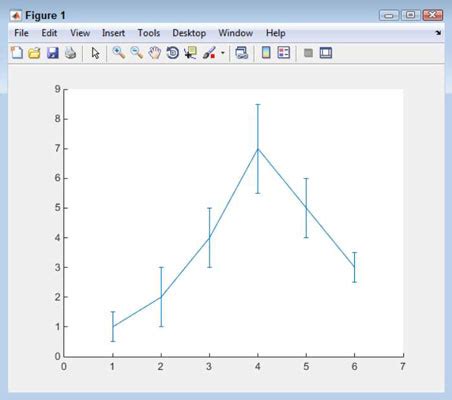Viewport: 452px width, 400px height.
Task: Activate the Edit Plot arrow tool
Action: [x=95, y=53]
